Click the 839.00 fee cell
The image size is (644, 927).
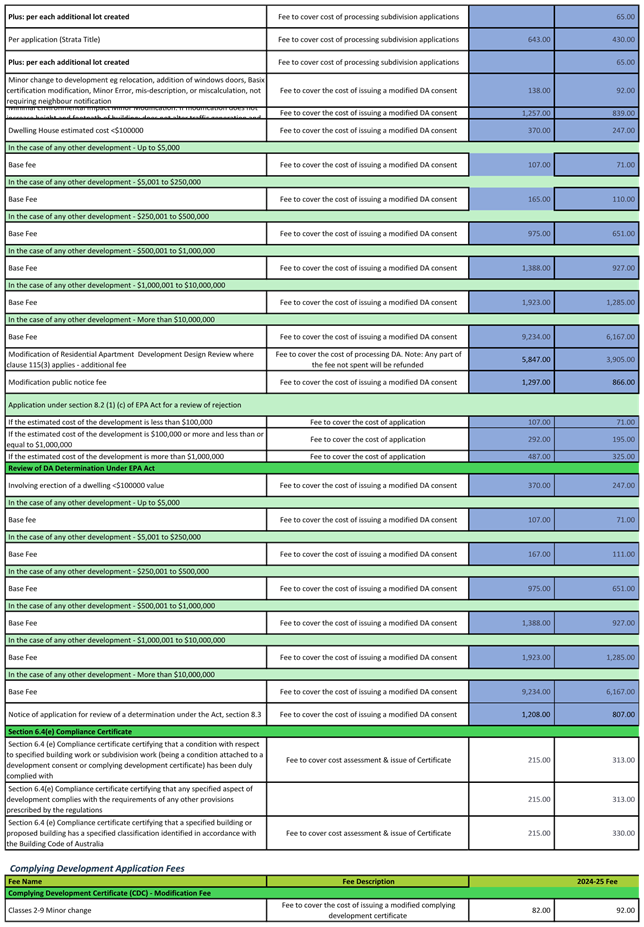point(597,113)
